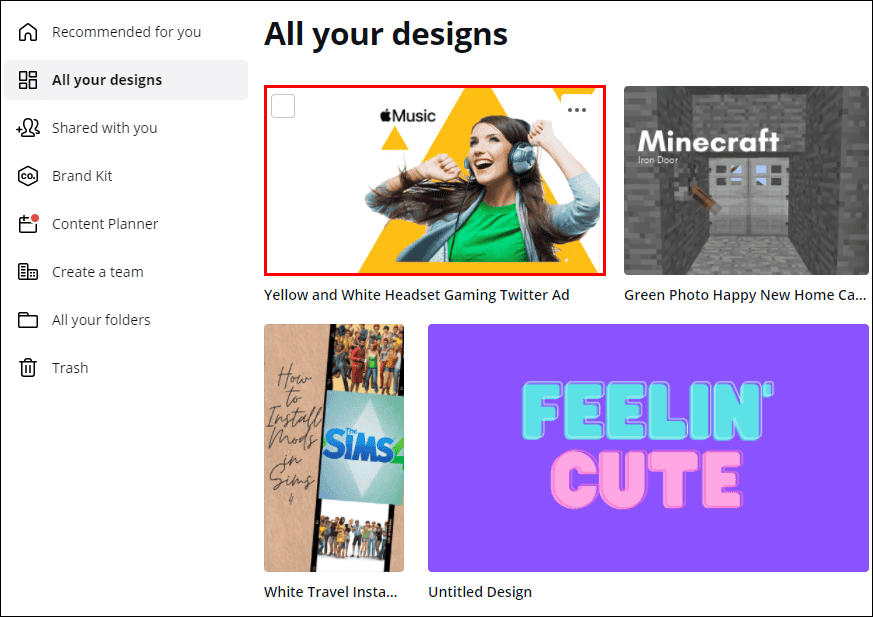
Task: Open the Untitled Design project
Action: click(647, 447)
